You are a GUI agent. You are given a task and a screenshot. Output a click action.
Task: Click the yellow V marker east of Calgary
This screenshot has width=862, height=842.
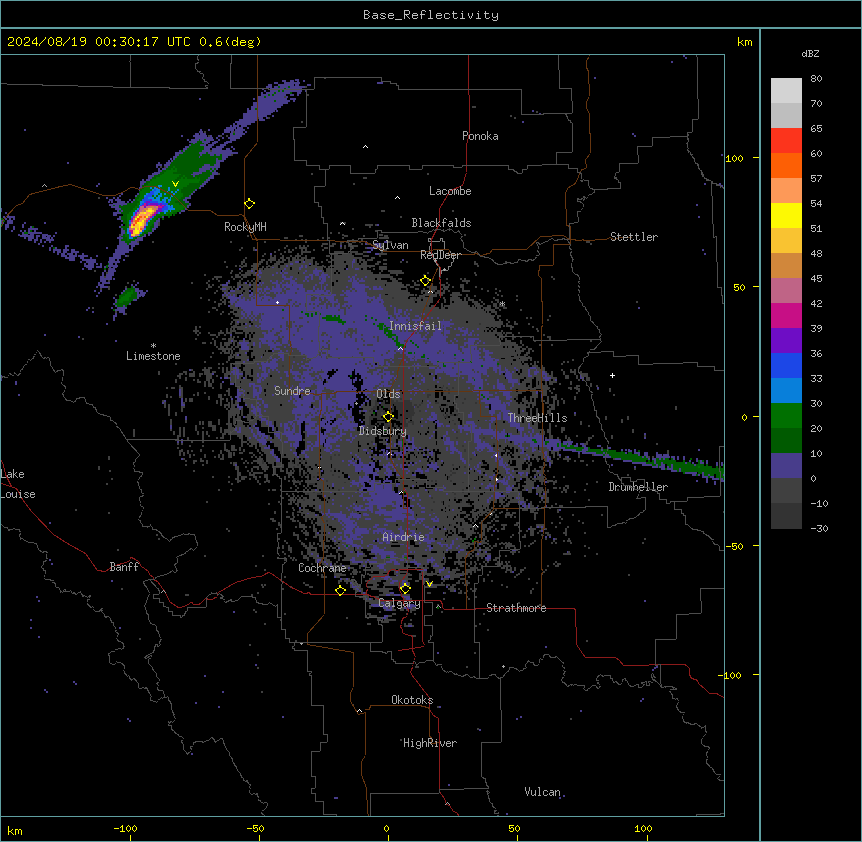[429, 584]
